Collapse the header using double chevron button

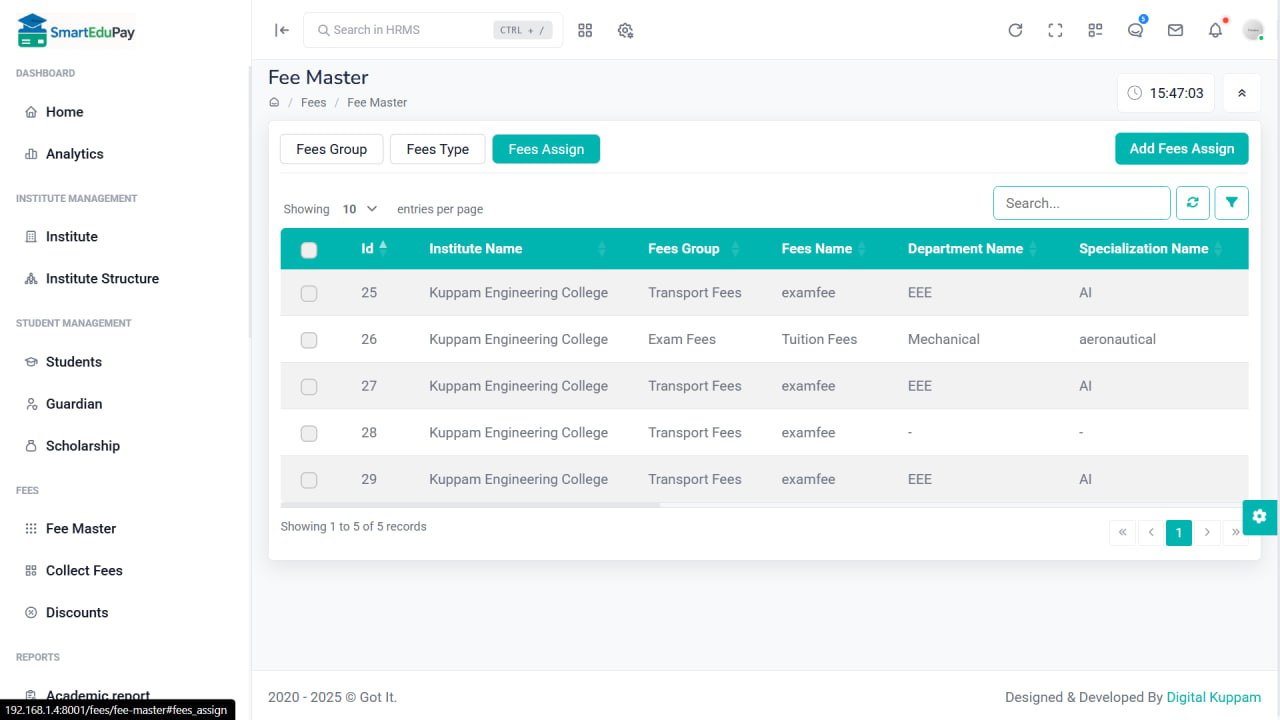coord(1241,93)
